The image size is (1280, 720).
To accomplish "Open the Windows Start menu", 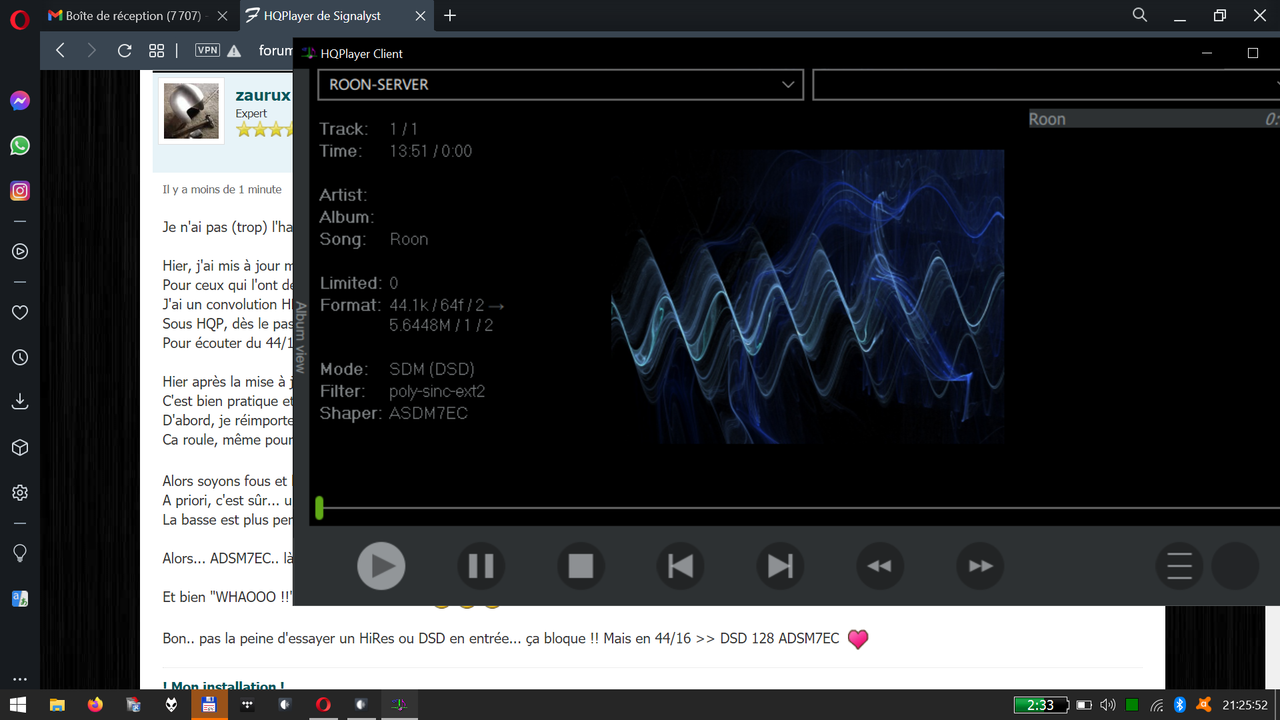I will pos(18,705).
